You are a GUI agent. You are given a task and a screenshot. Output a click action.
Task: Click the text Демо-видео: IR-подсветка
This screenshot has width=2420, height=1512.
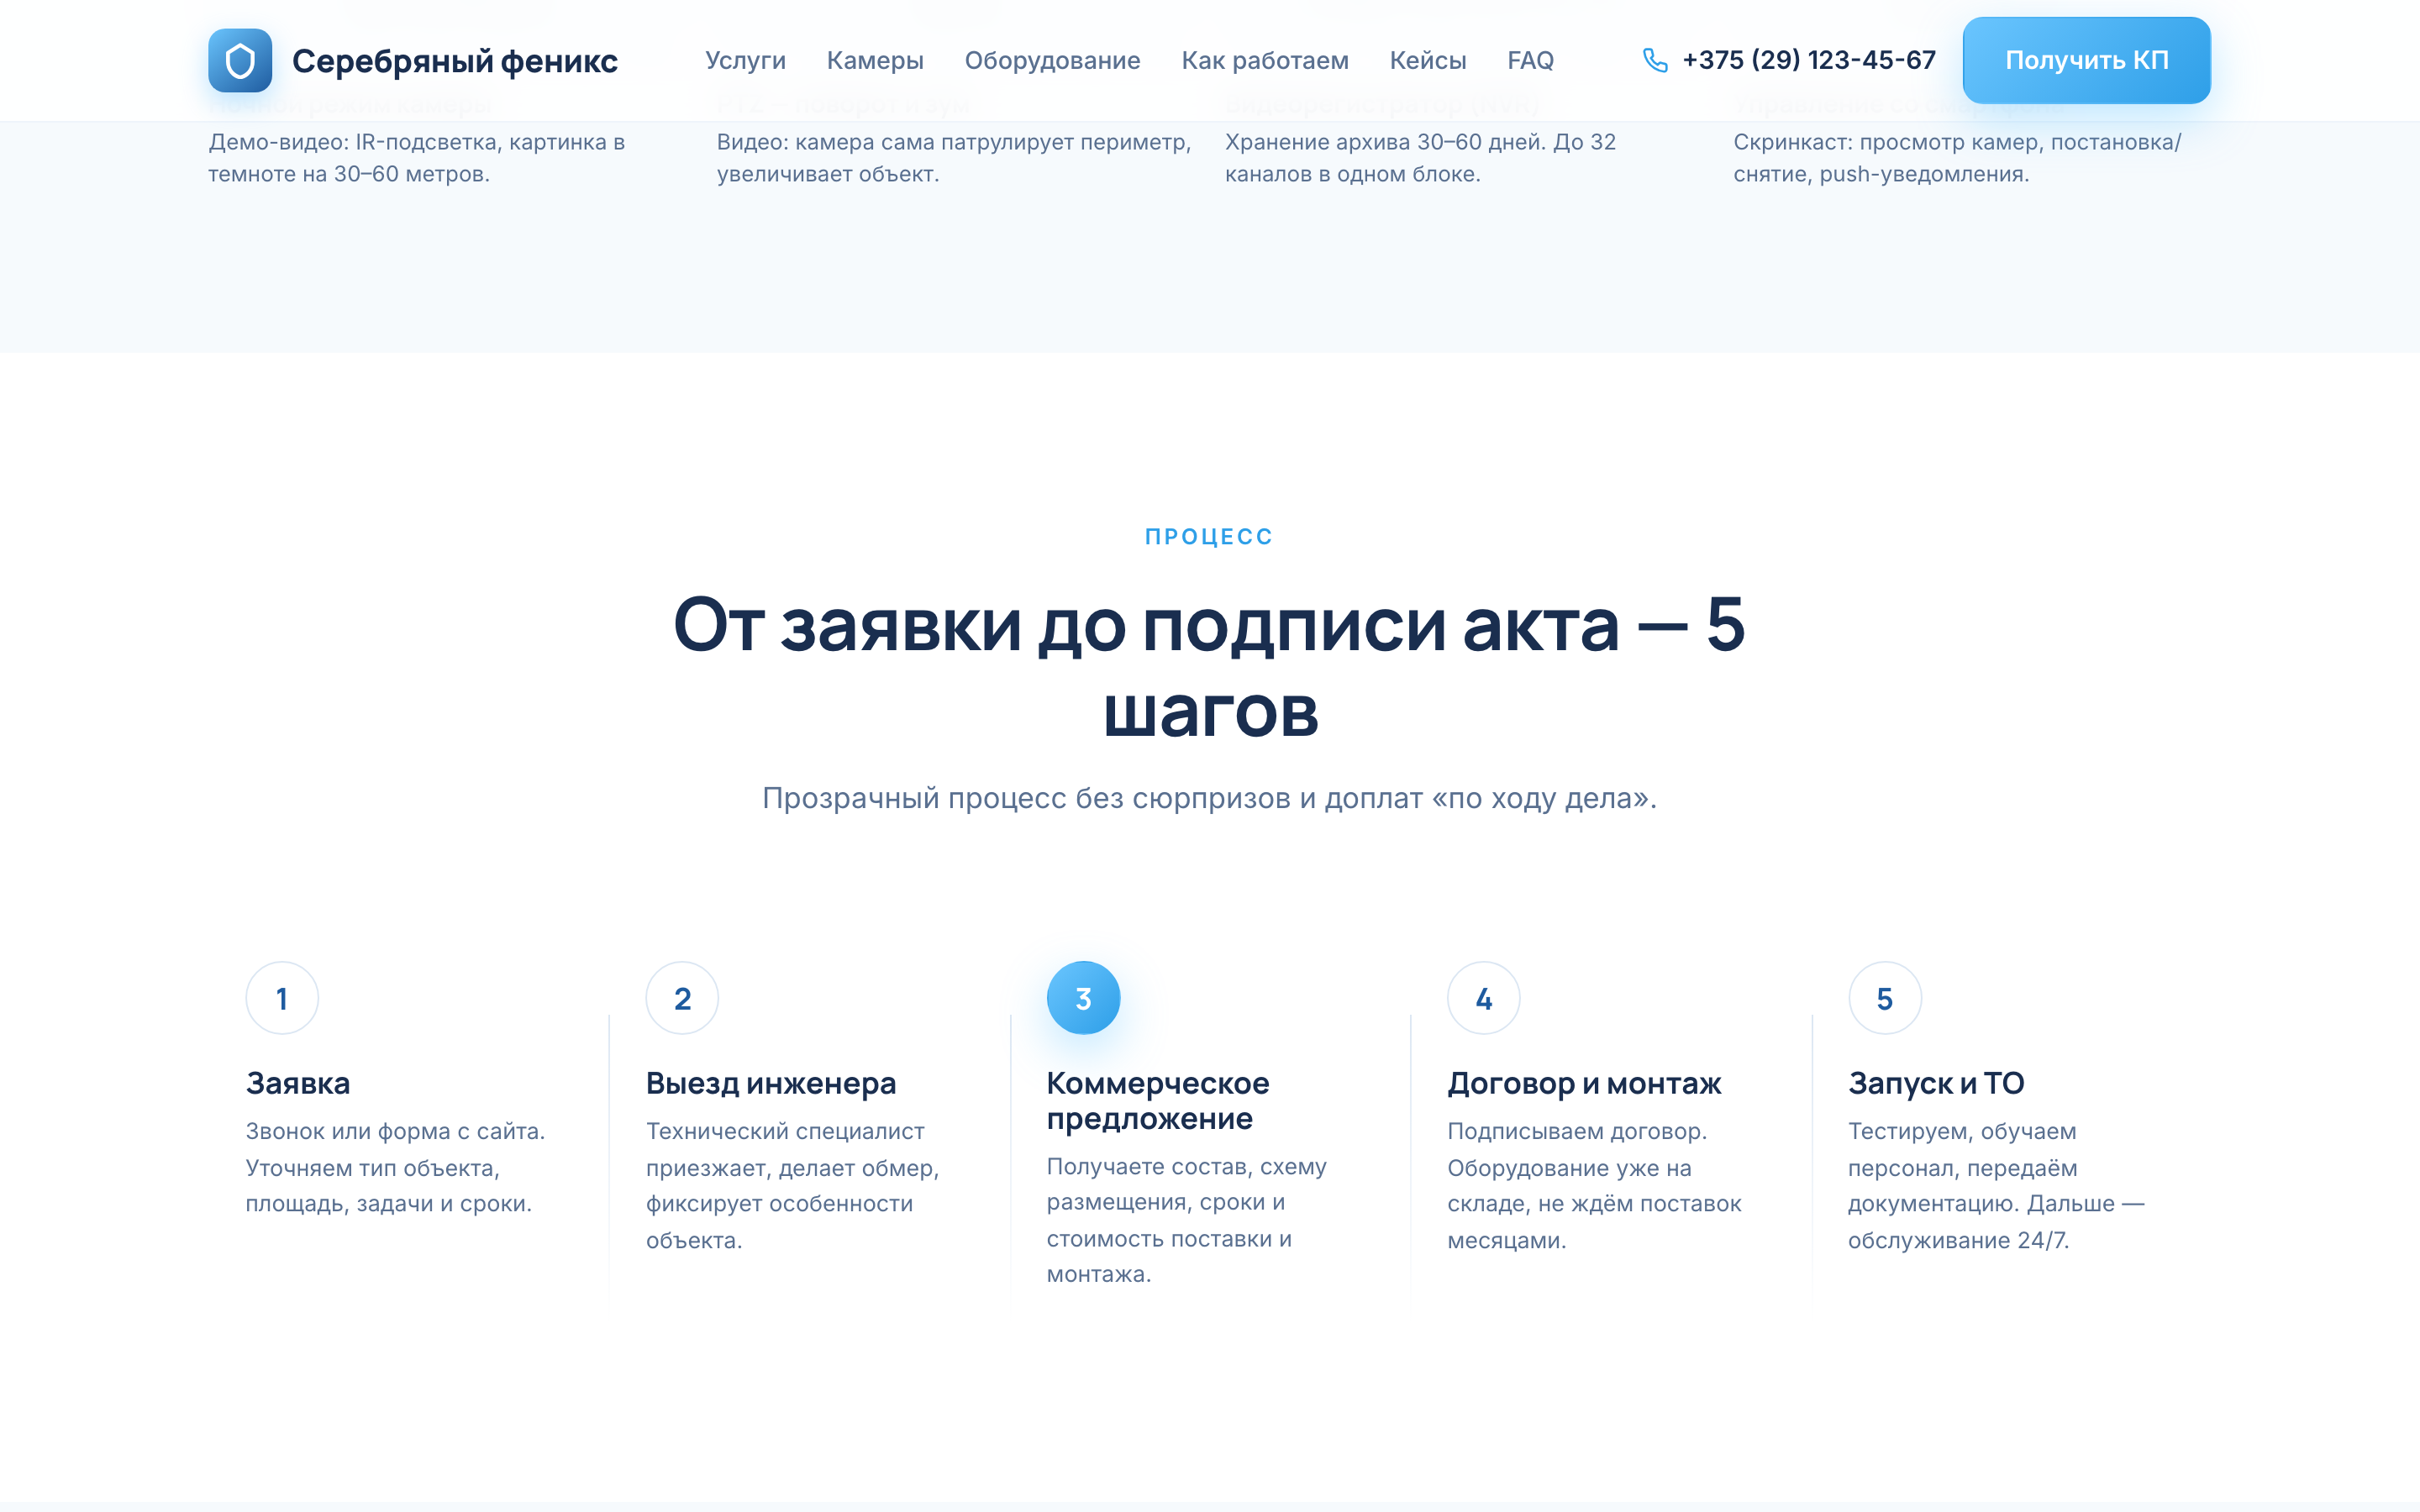(417, 158)
